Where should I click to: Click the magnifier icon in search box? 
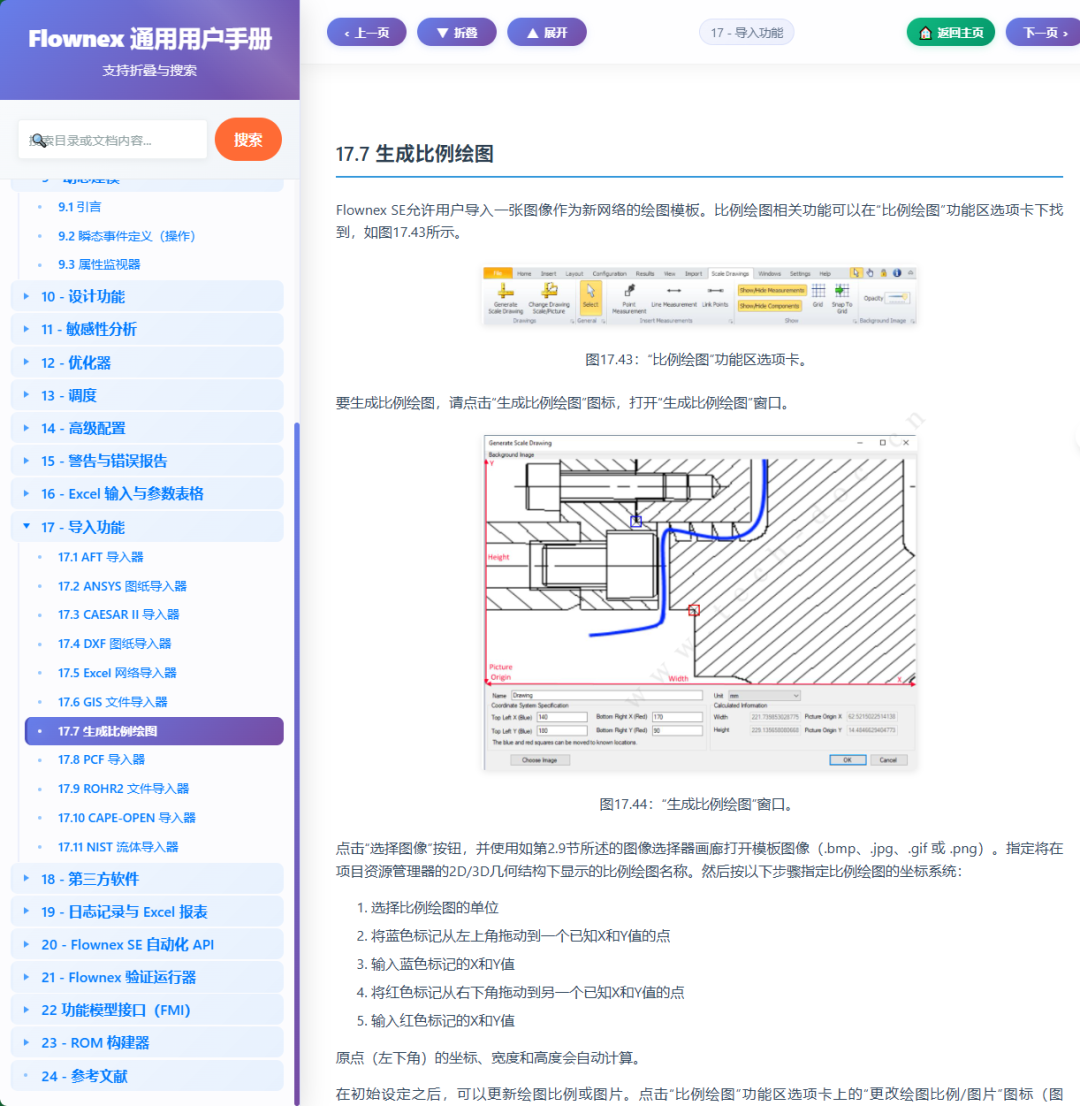(x=38, y=140)
